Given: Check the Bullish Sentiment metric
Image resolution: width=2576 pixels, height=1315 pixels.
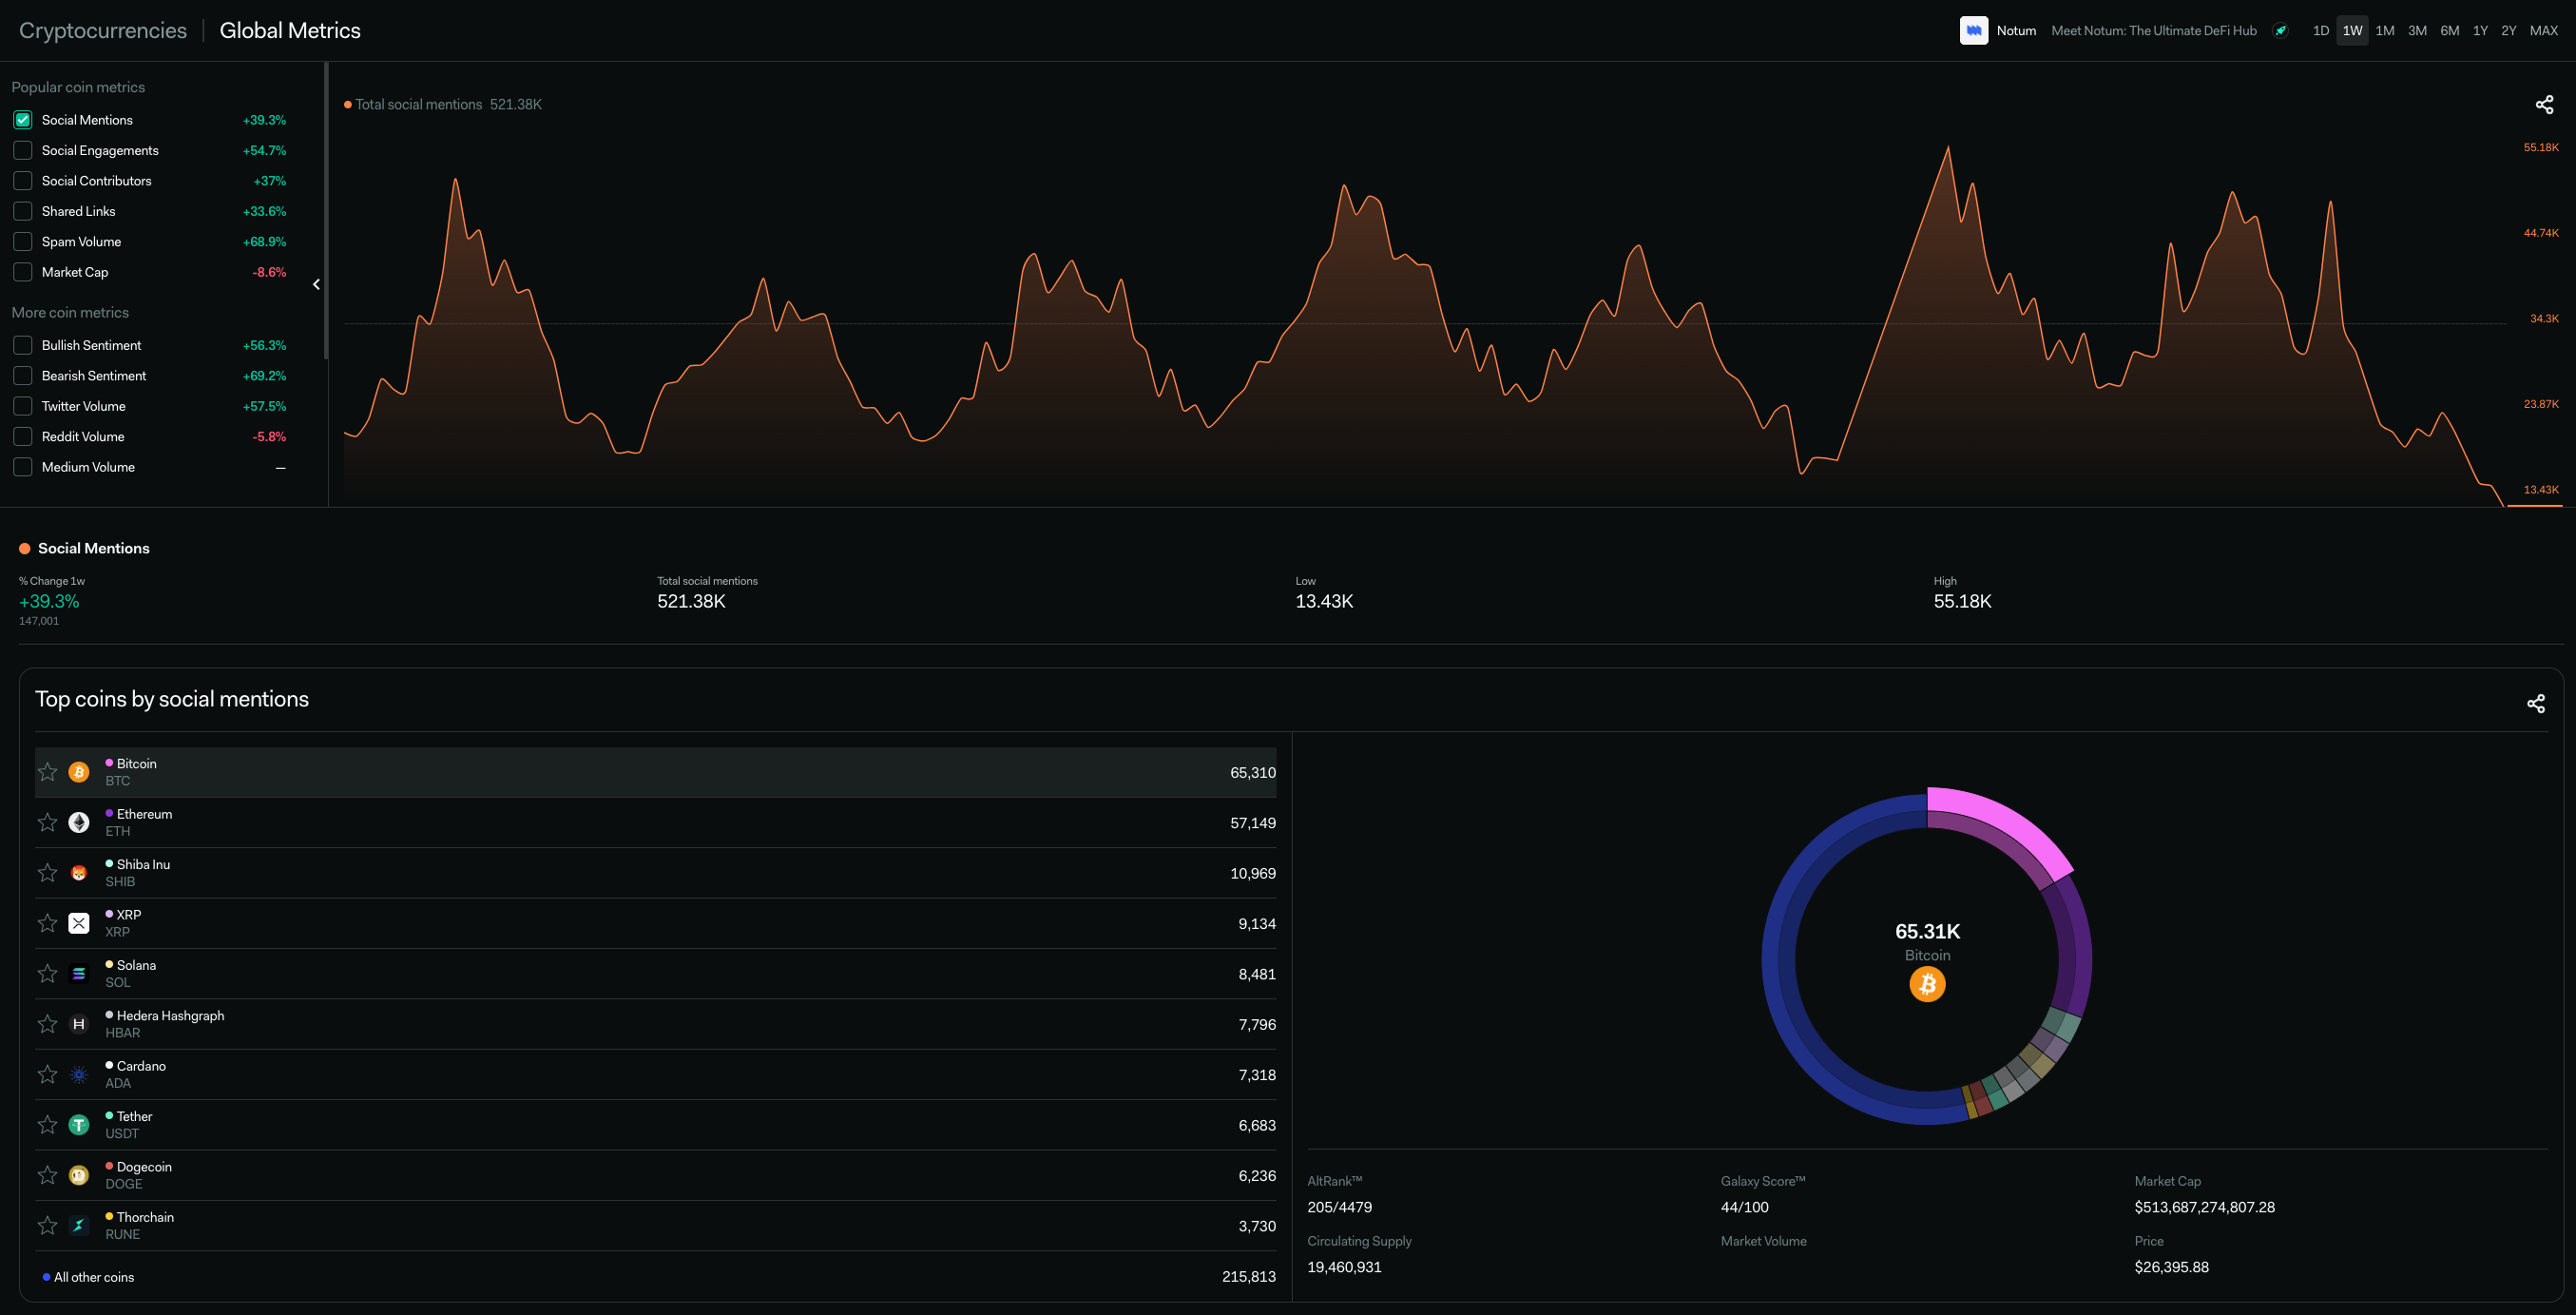Looking at the screenshot, I should (x=23, y=345).
